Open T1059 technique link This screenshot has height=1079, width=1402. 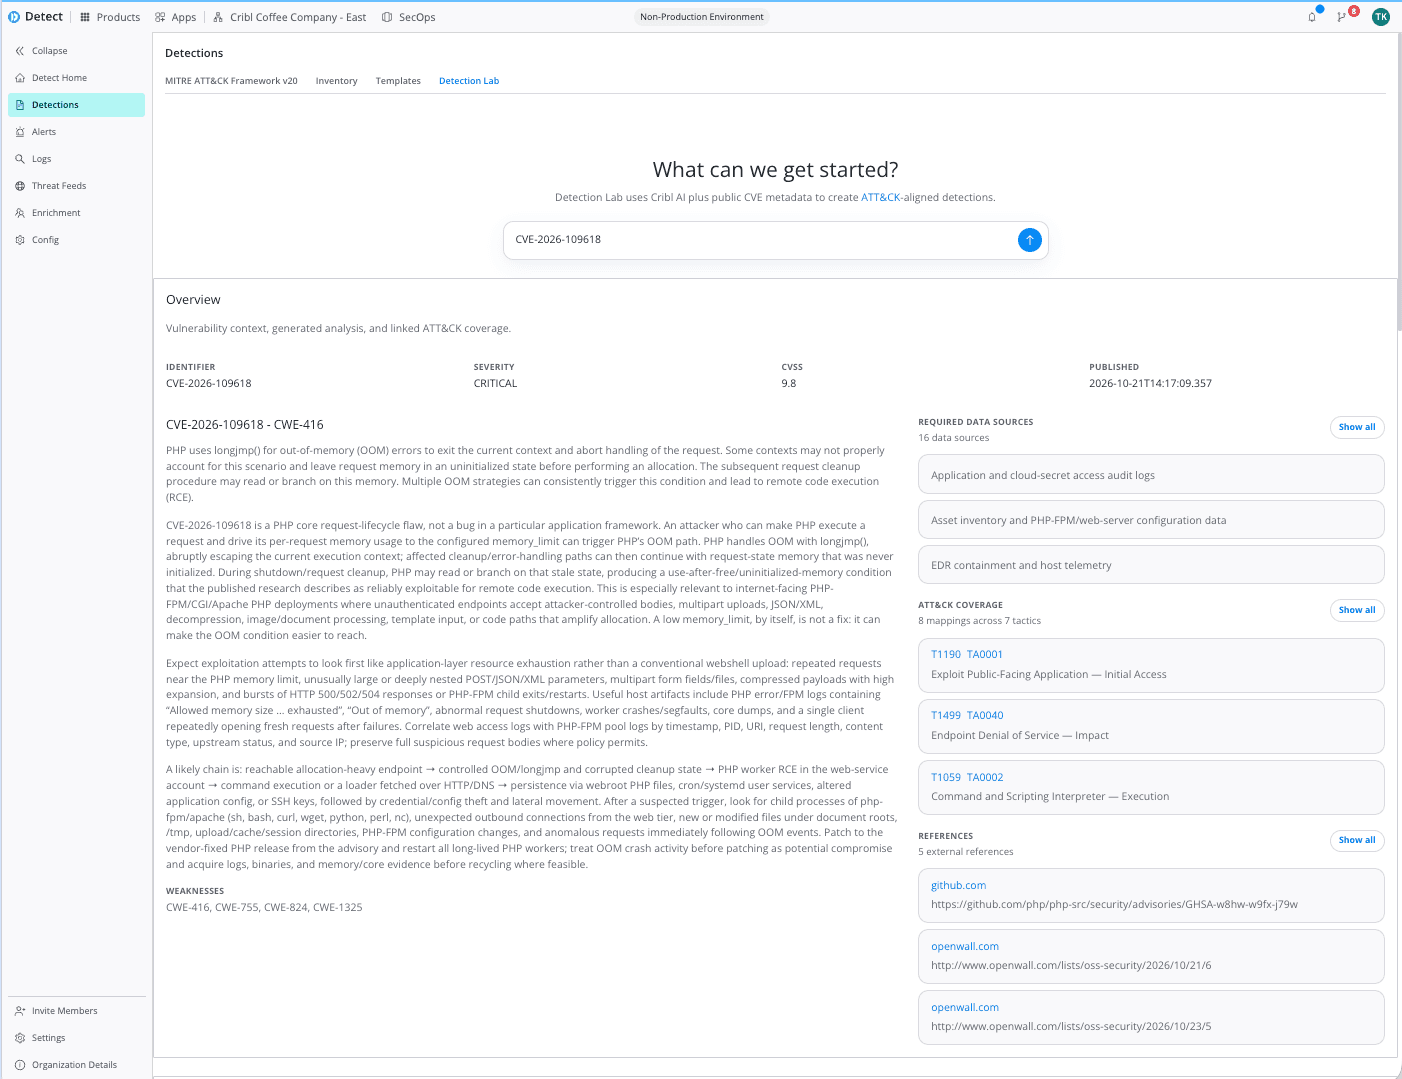pos(946,778)
